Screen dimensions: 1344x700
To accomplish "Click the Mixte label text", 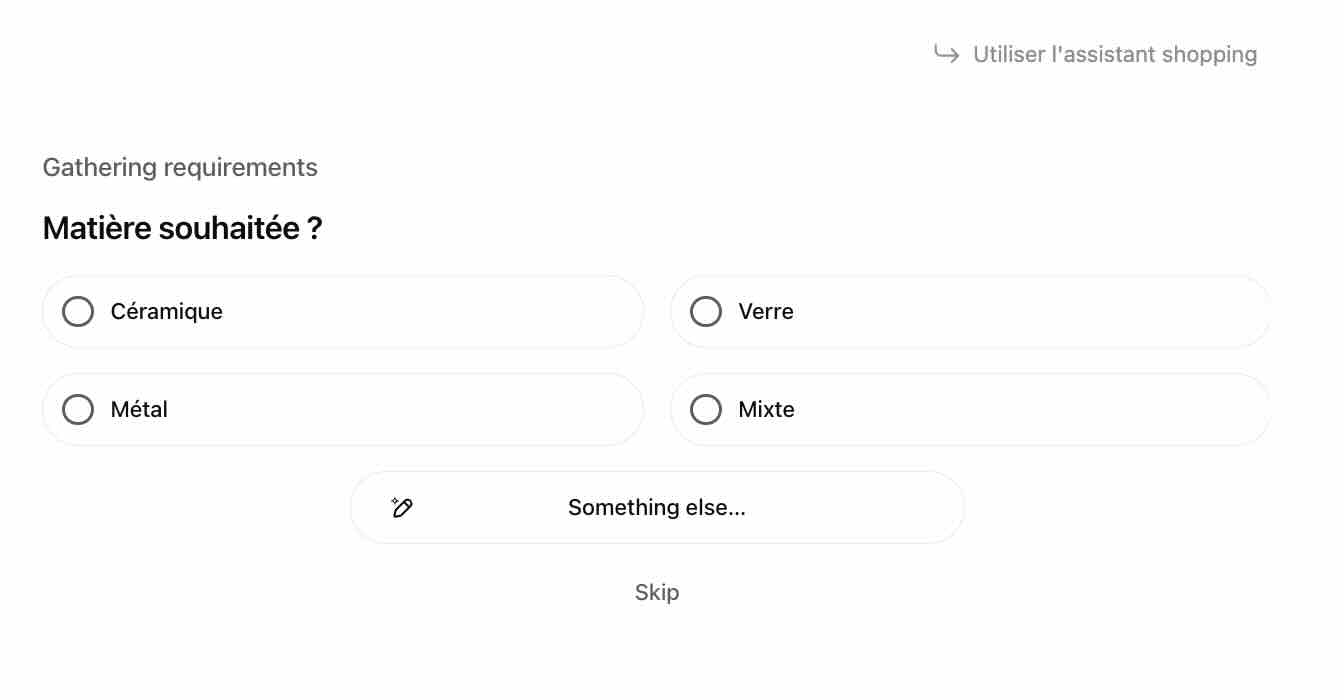I will tap(766, 410).
